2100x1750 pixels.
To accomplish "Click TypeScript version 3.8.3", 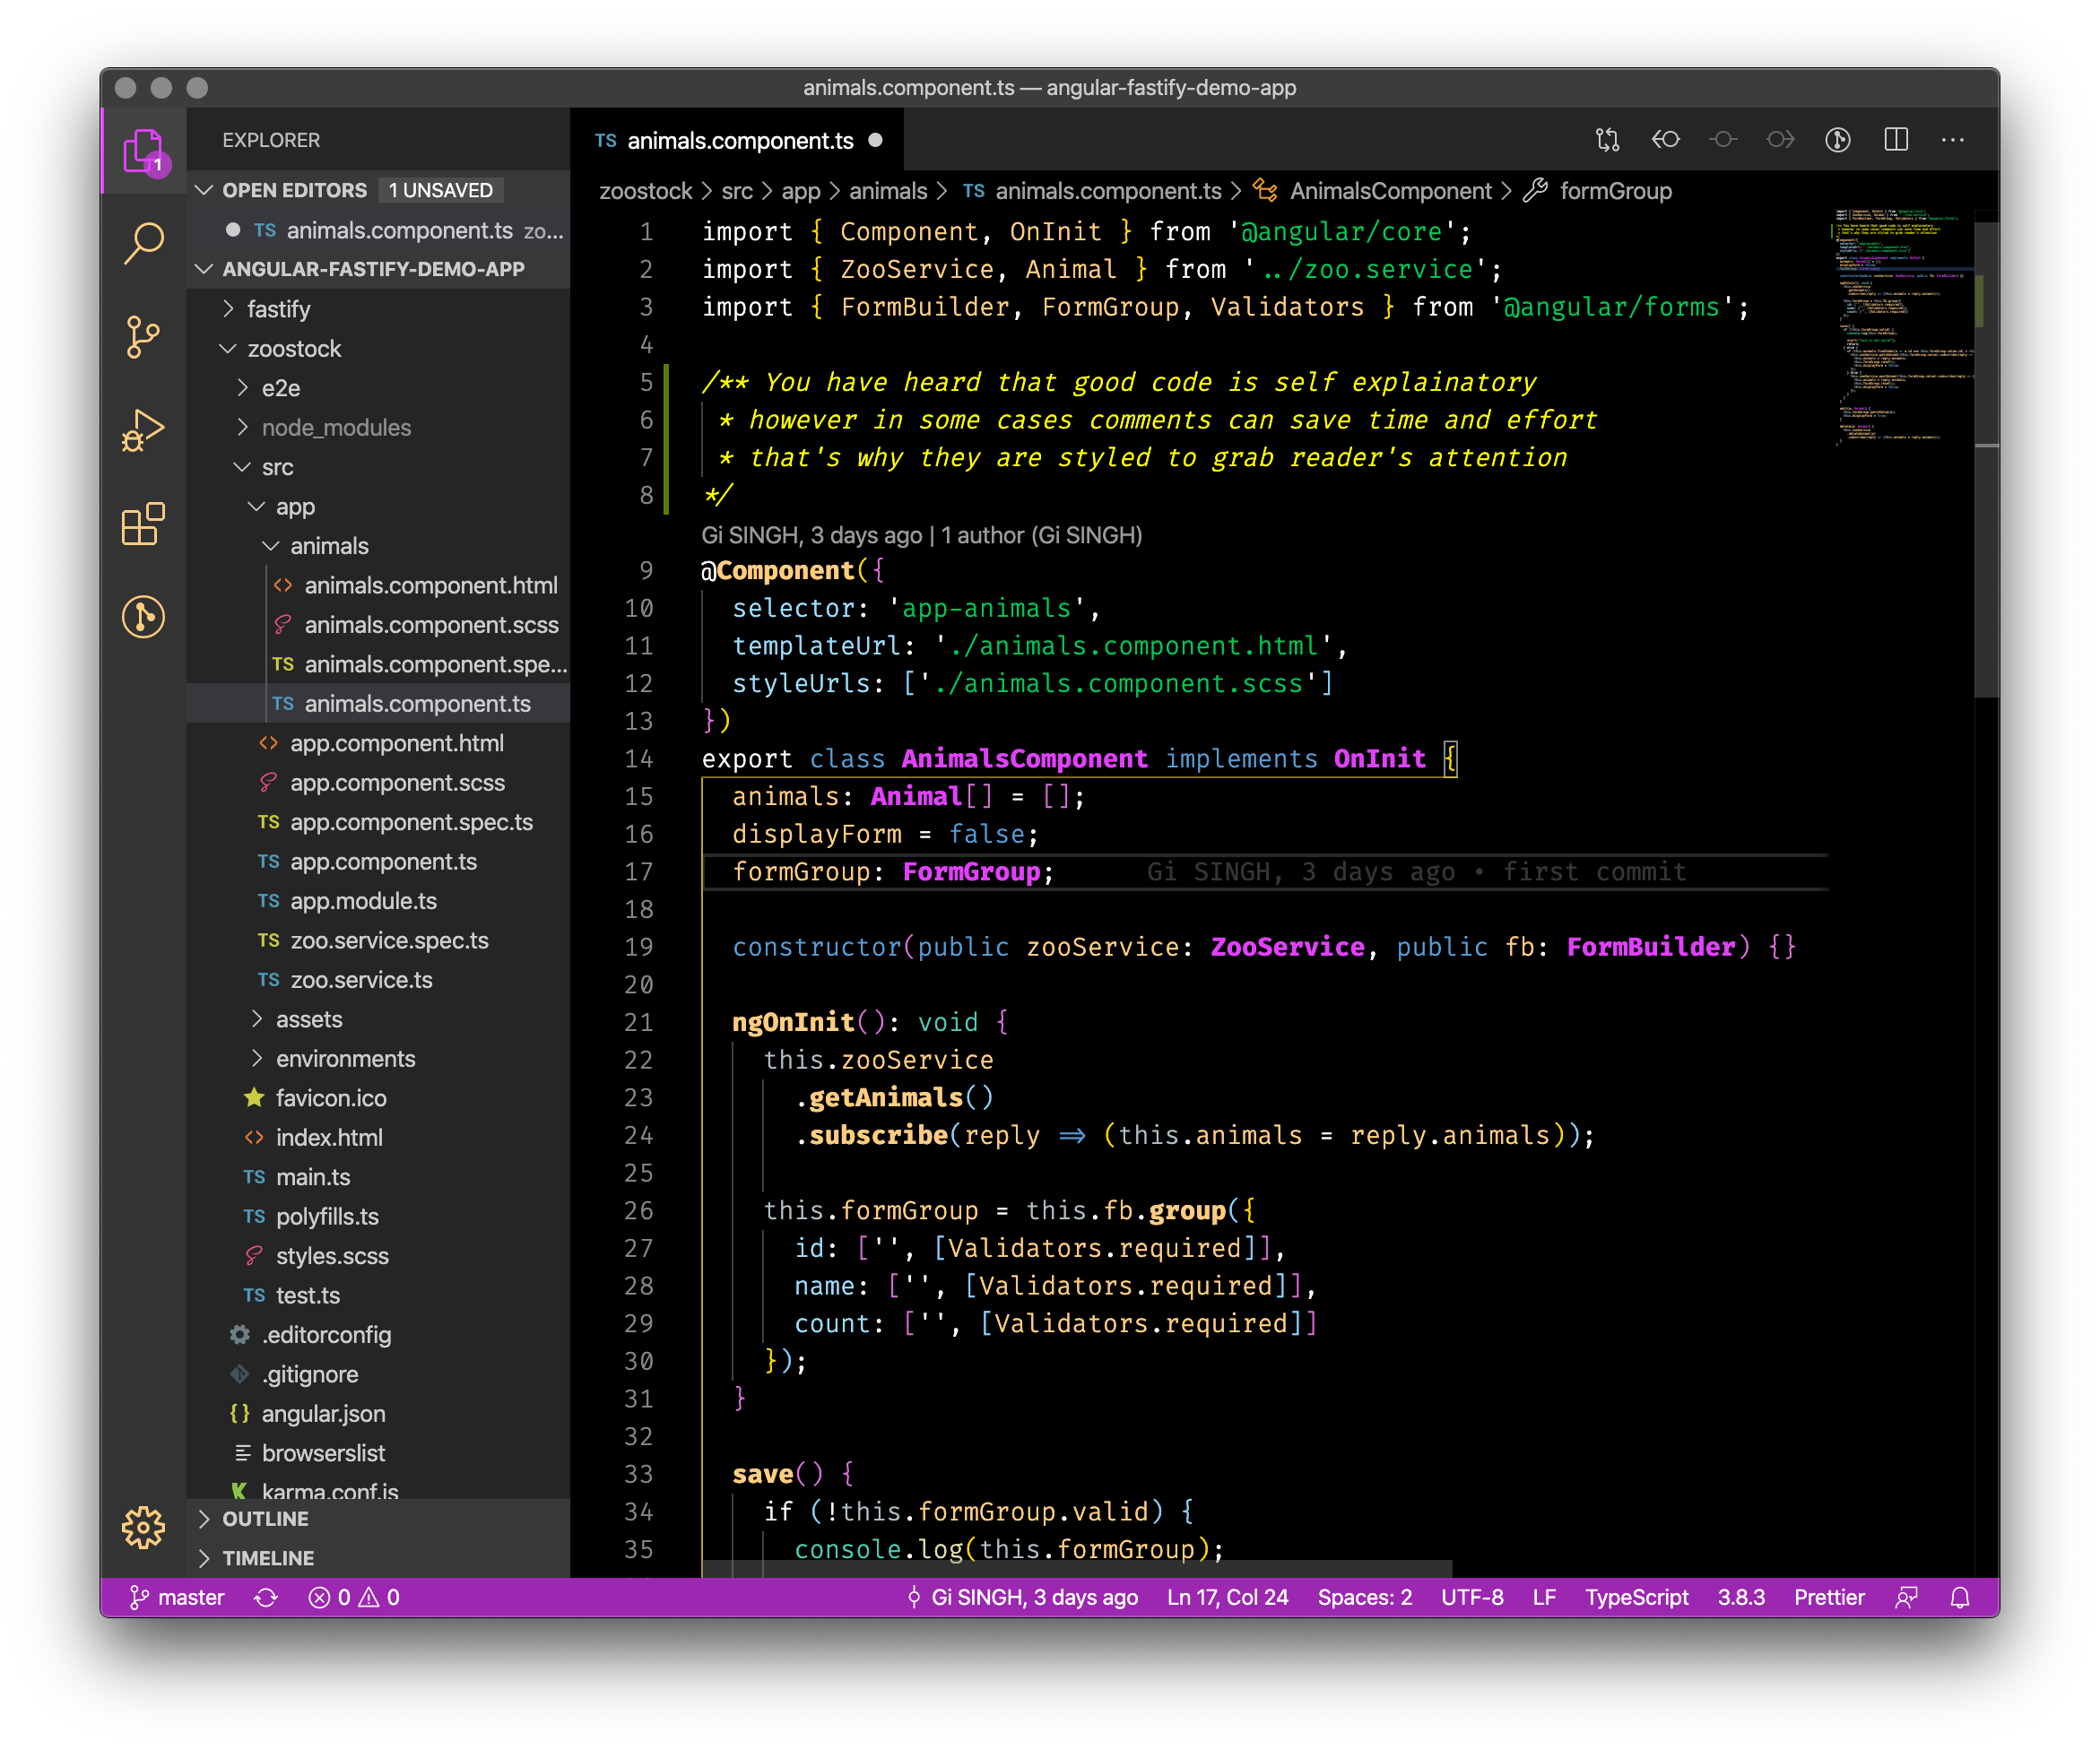I will tap(1741, 1597).
